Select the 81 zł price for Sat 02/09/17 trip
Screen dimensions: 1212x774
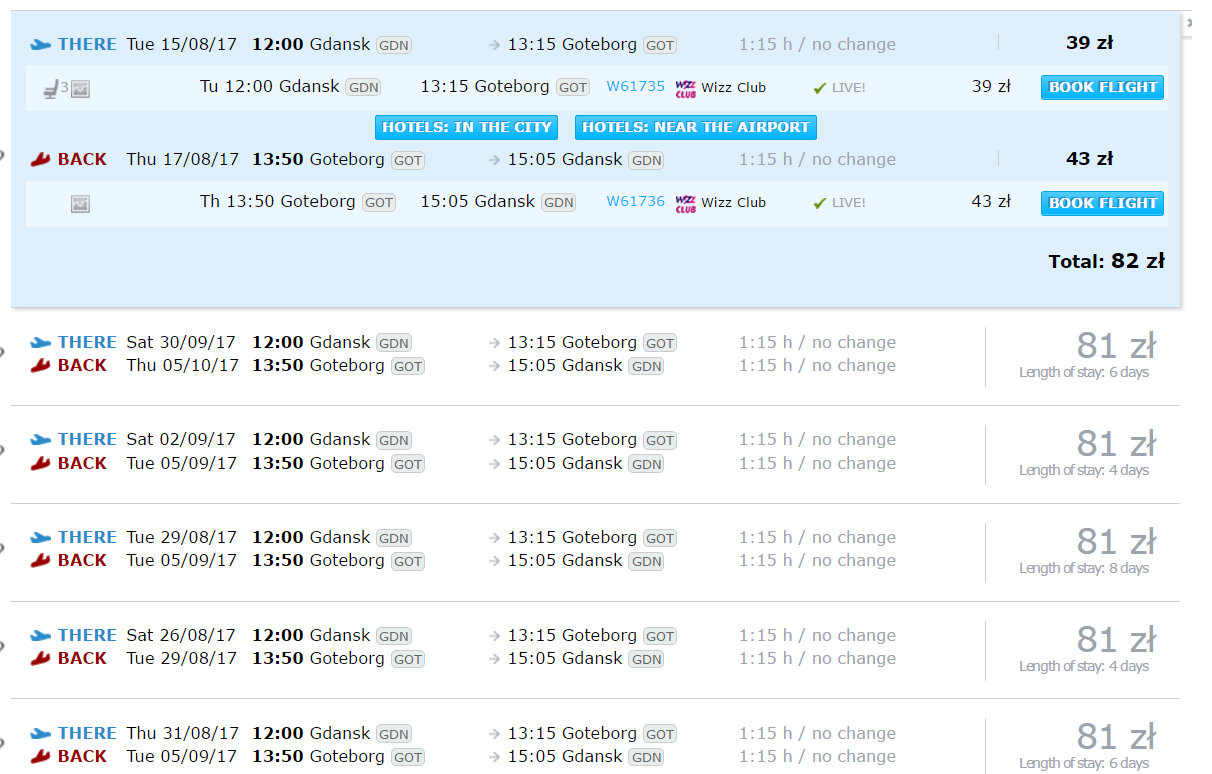(1116, 443)
